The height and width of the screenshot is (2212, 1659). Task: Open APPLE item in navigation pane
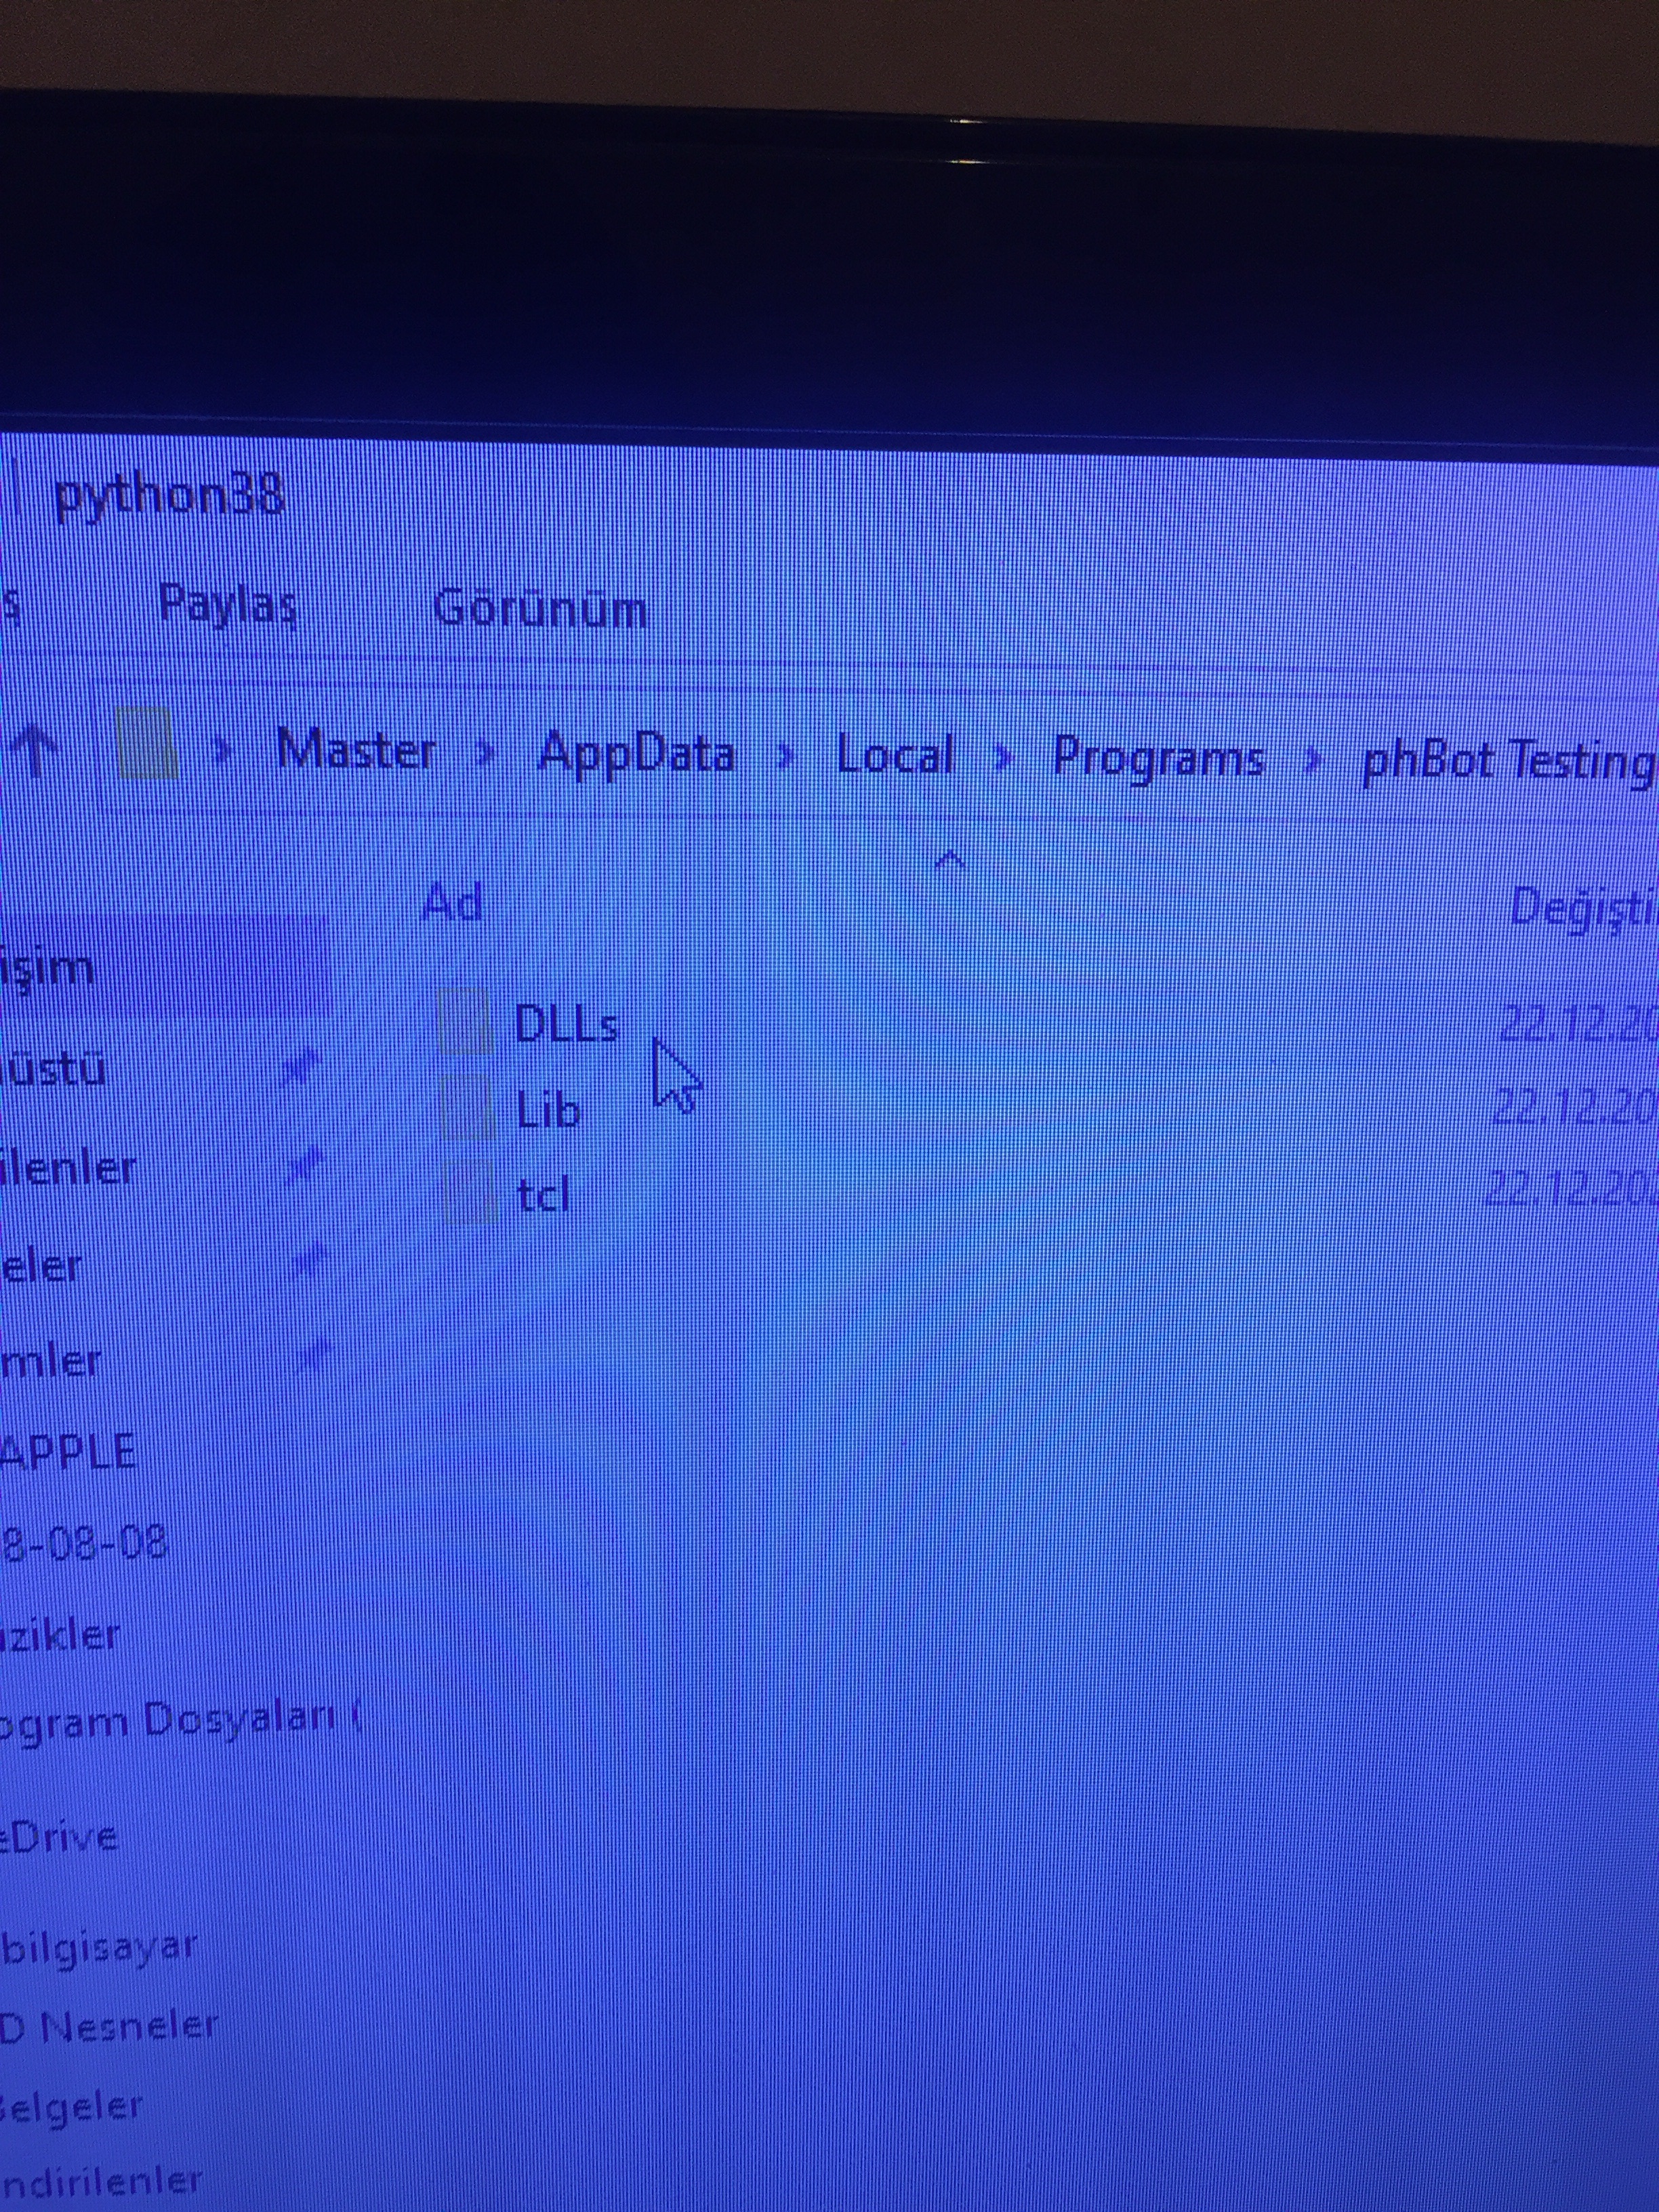(x=68, y=1451)
